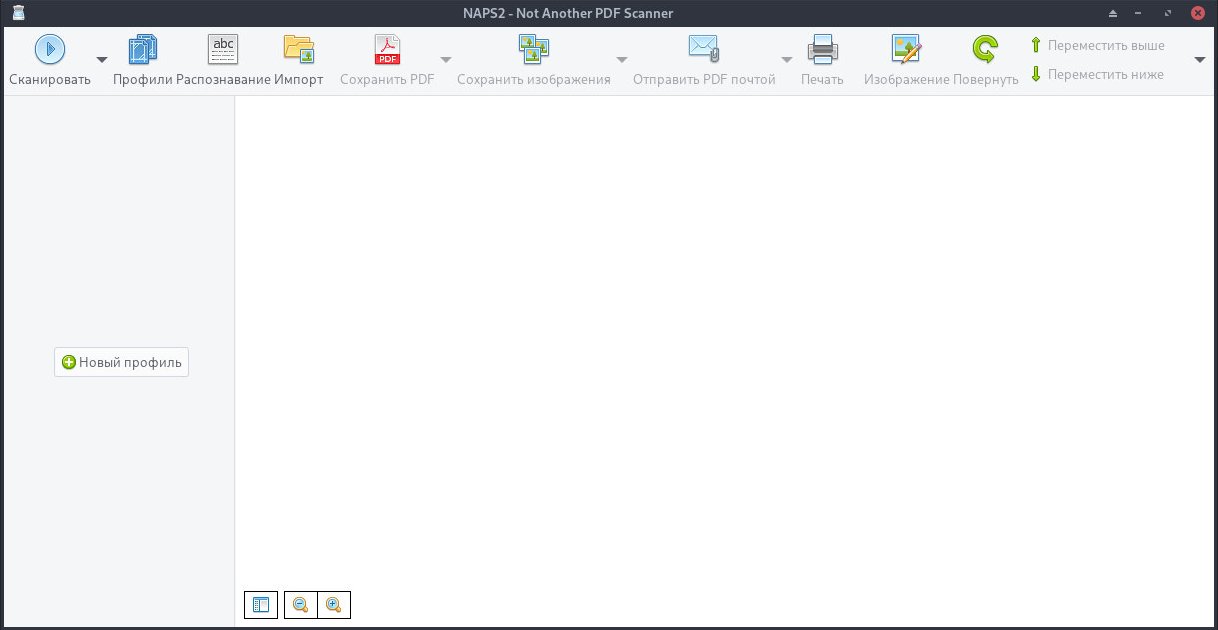Click the Повернуть rotate icon
The image size is (1218, 630).
click(x=985, y=49)
